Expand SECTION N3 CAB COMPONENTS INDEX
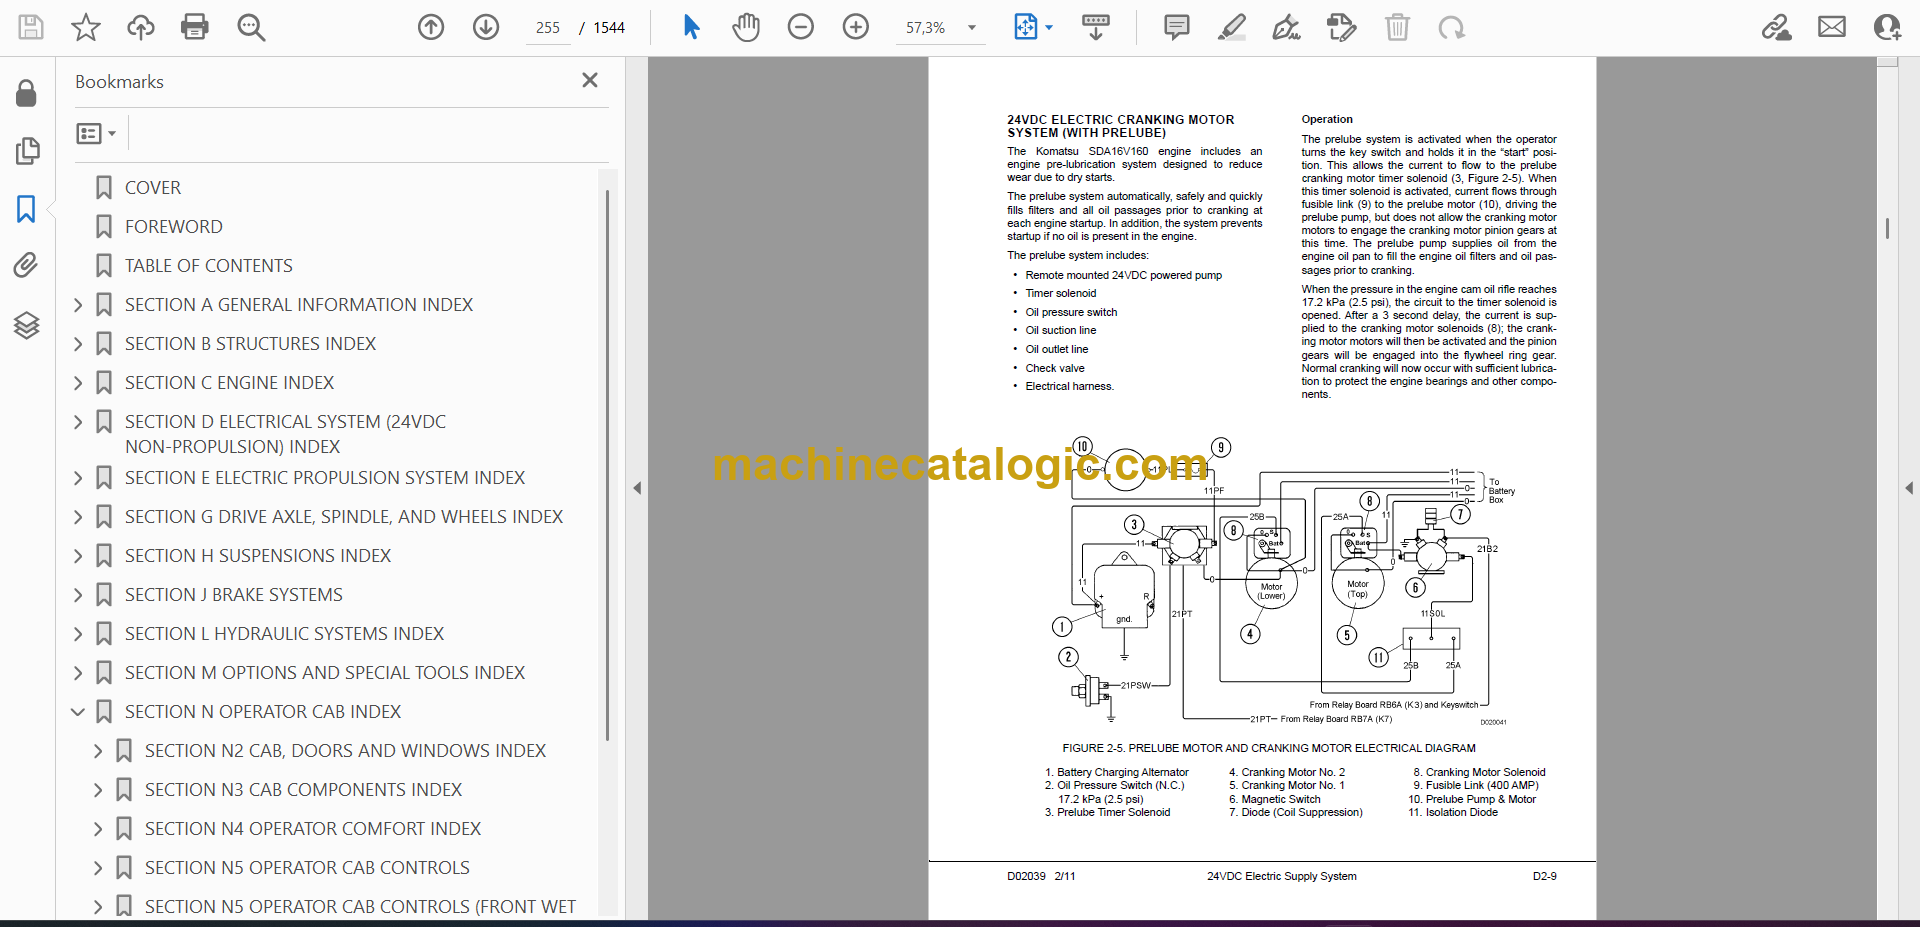The width and height of the screenshot is (1920, 927). coord(98,790)
